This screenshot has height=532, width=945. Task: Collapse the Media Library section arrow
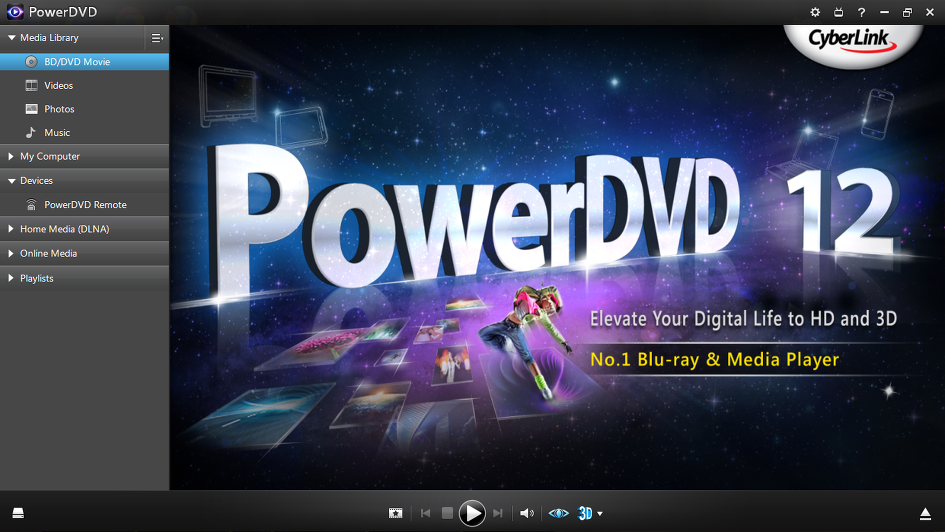point(11,37)
